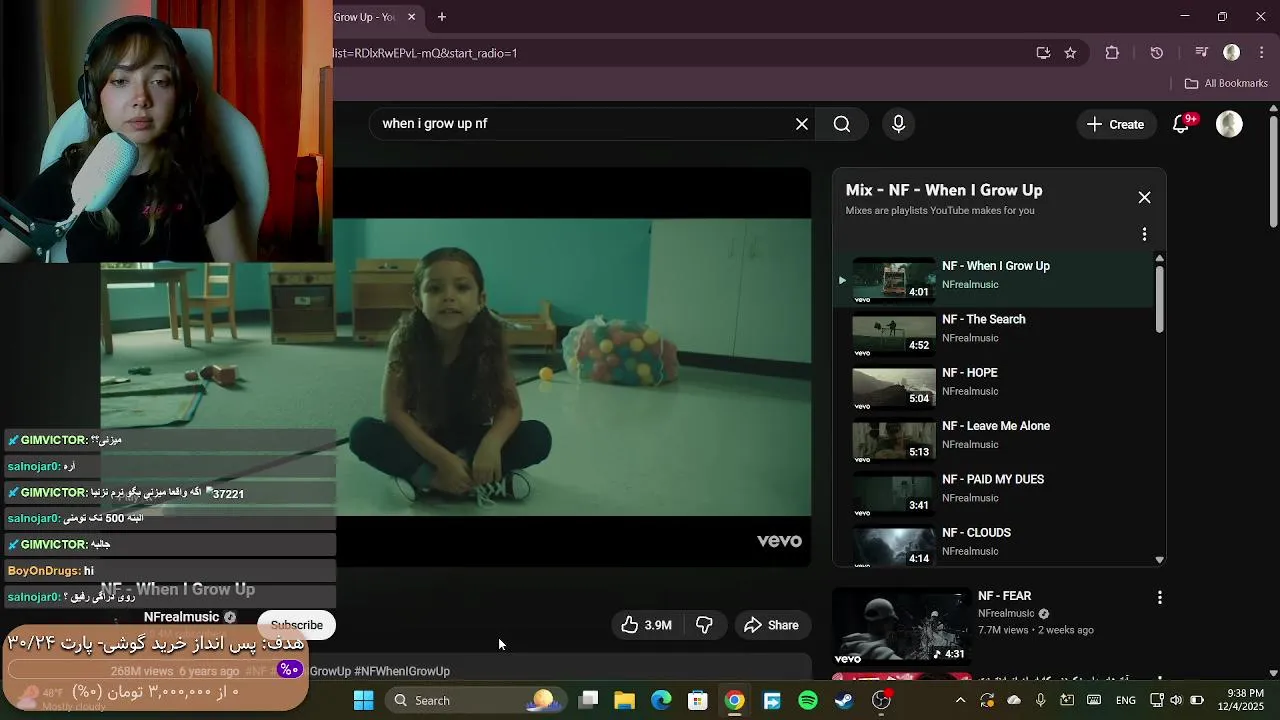Close the Mix playlist panel
The image size is (1280, 720).
[1144, 198]
